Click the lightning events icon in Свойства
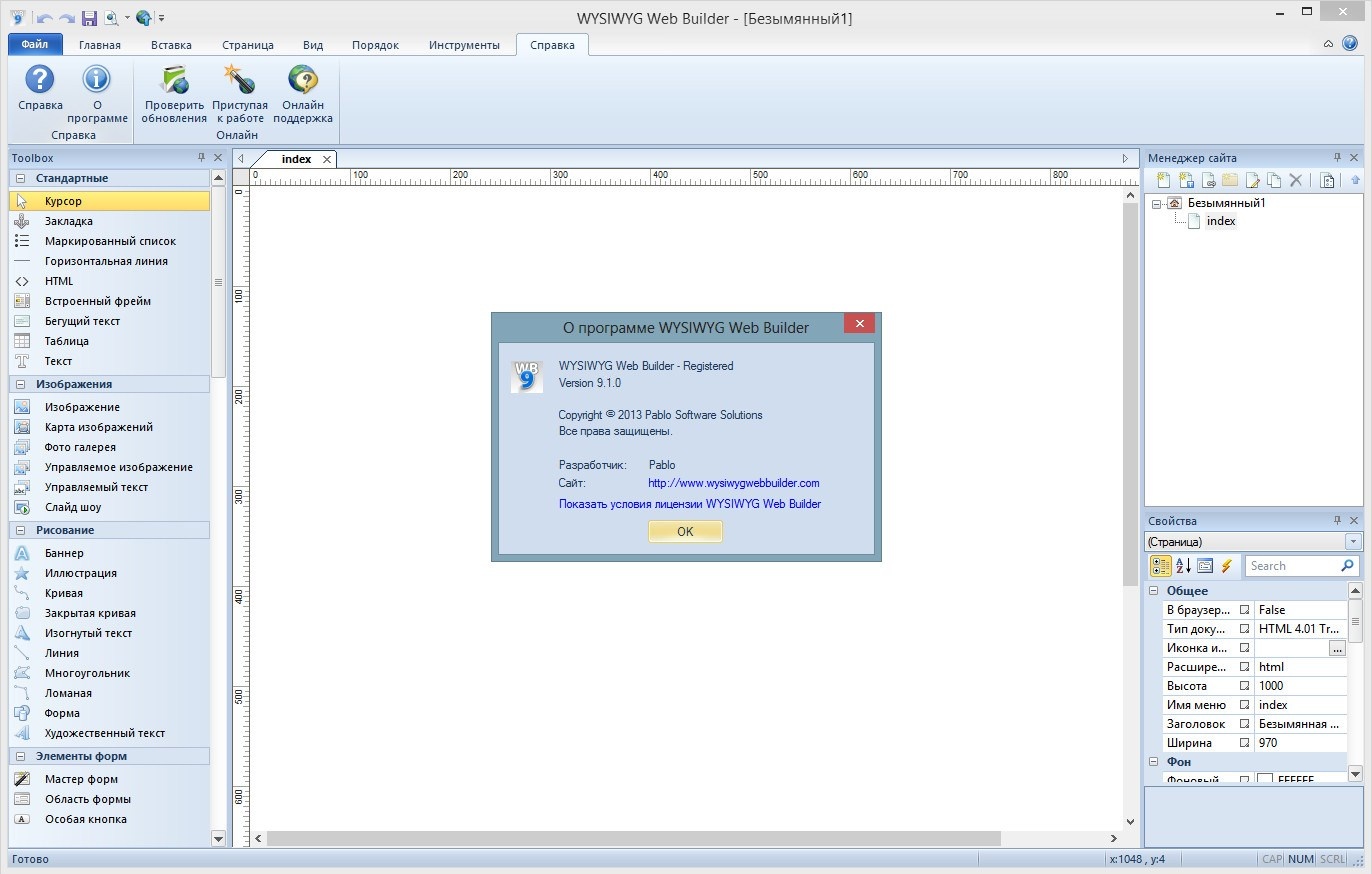The image size is (1372, 874). point(1227,566)
